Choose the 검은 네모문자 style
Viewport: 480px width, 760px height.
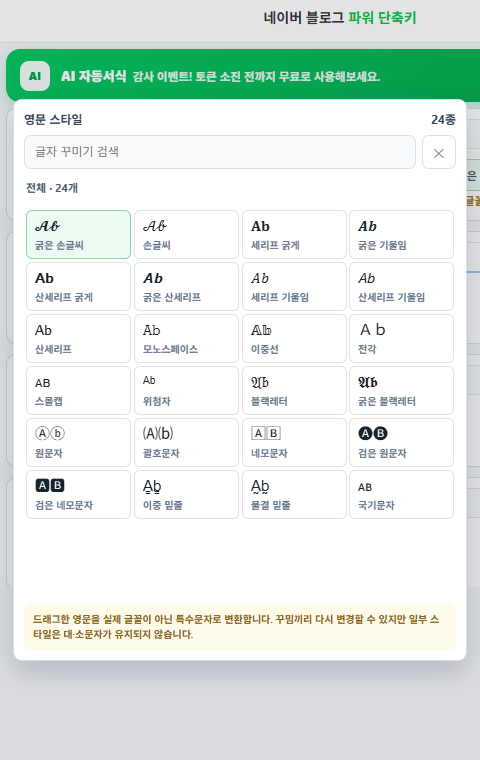79,494
